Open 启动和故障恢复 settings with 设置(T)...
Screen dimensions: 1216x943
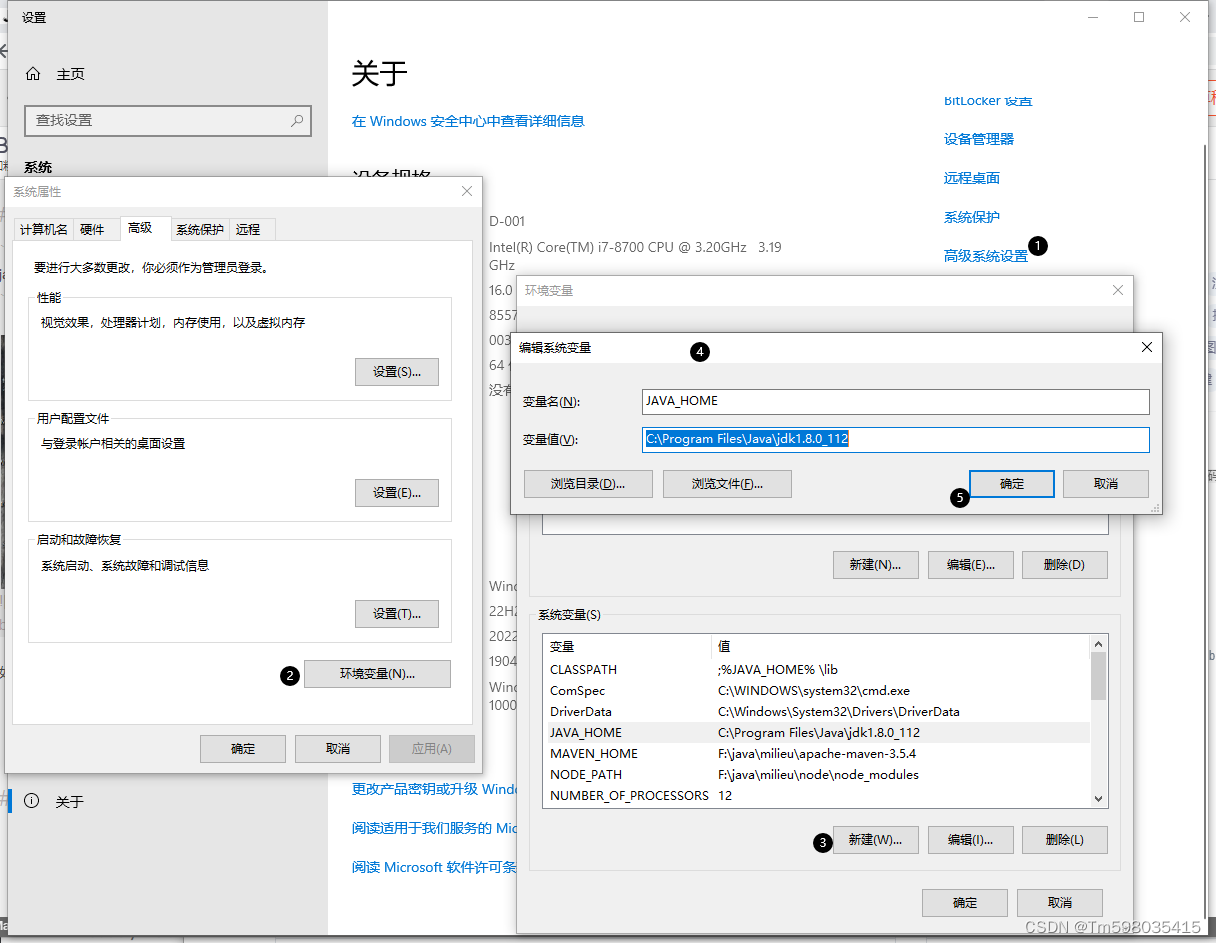[x=397, y=614]
